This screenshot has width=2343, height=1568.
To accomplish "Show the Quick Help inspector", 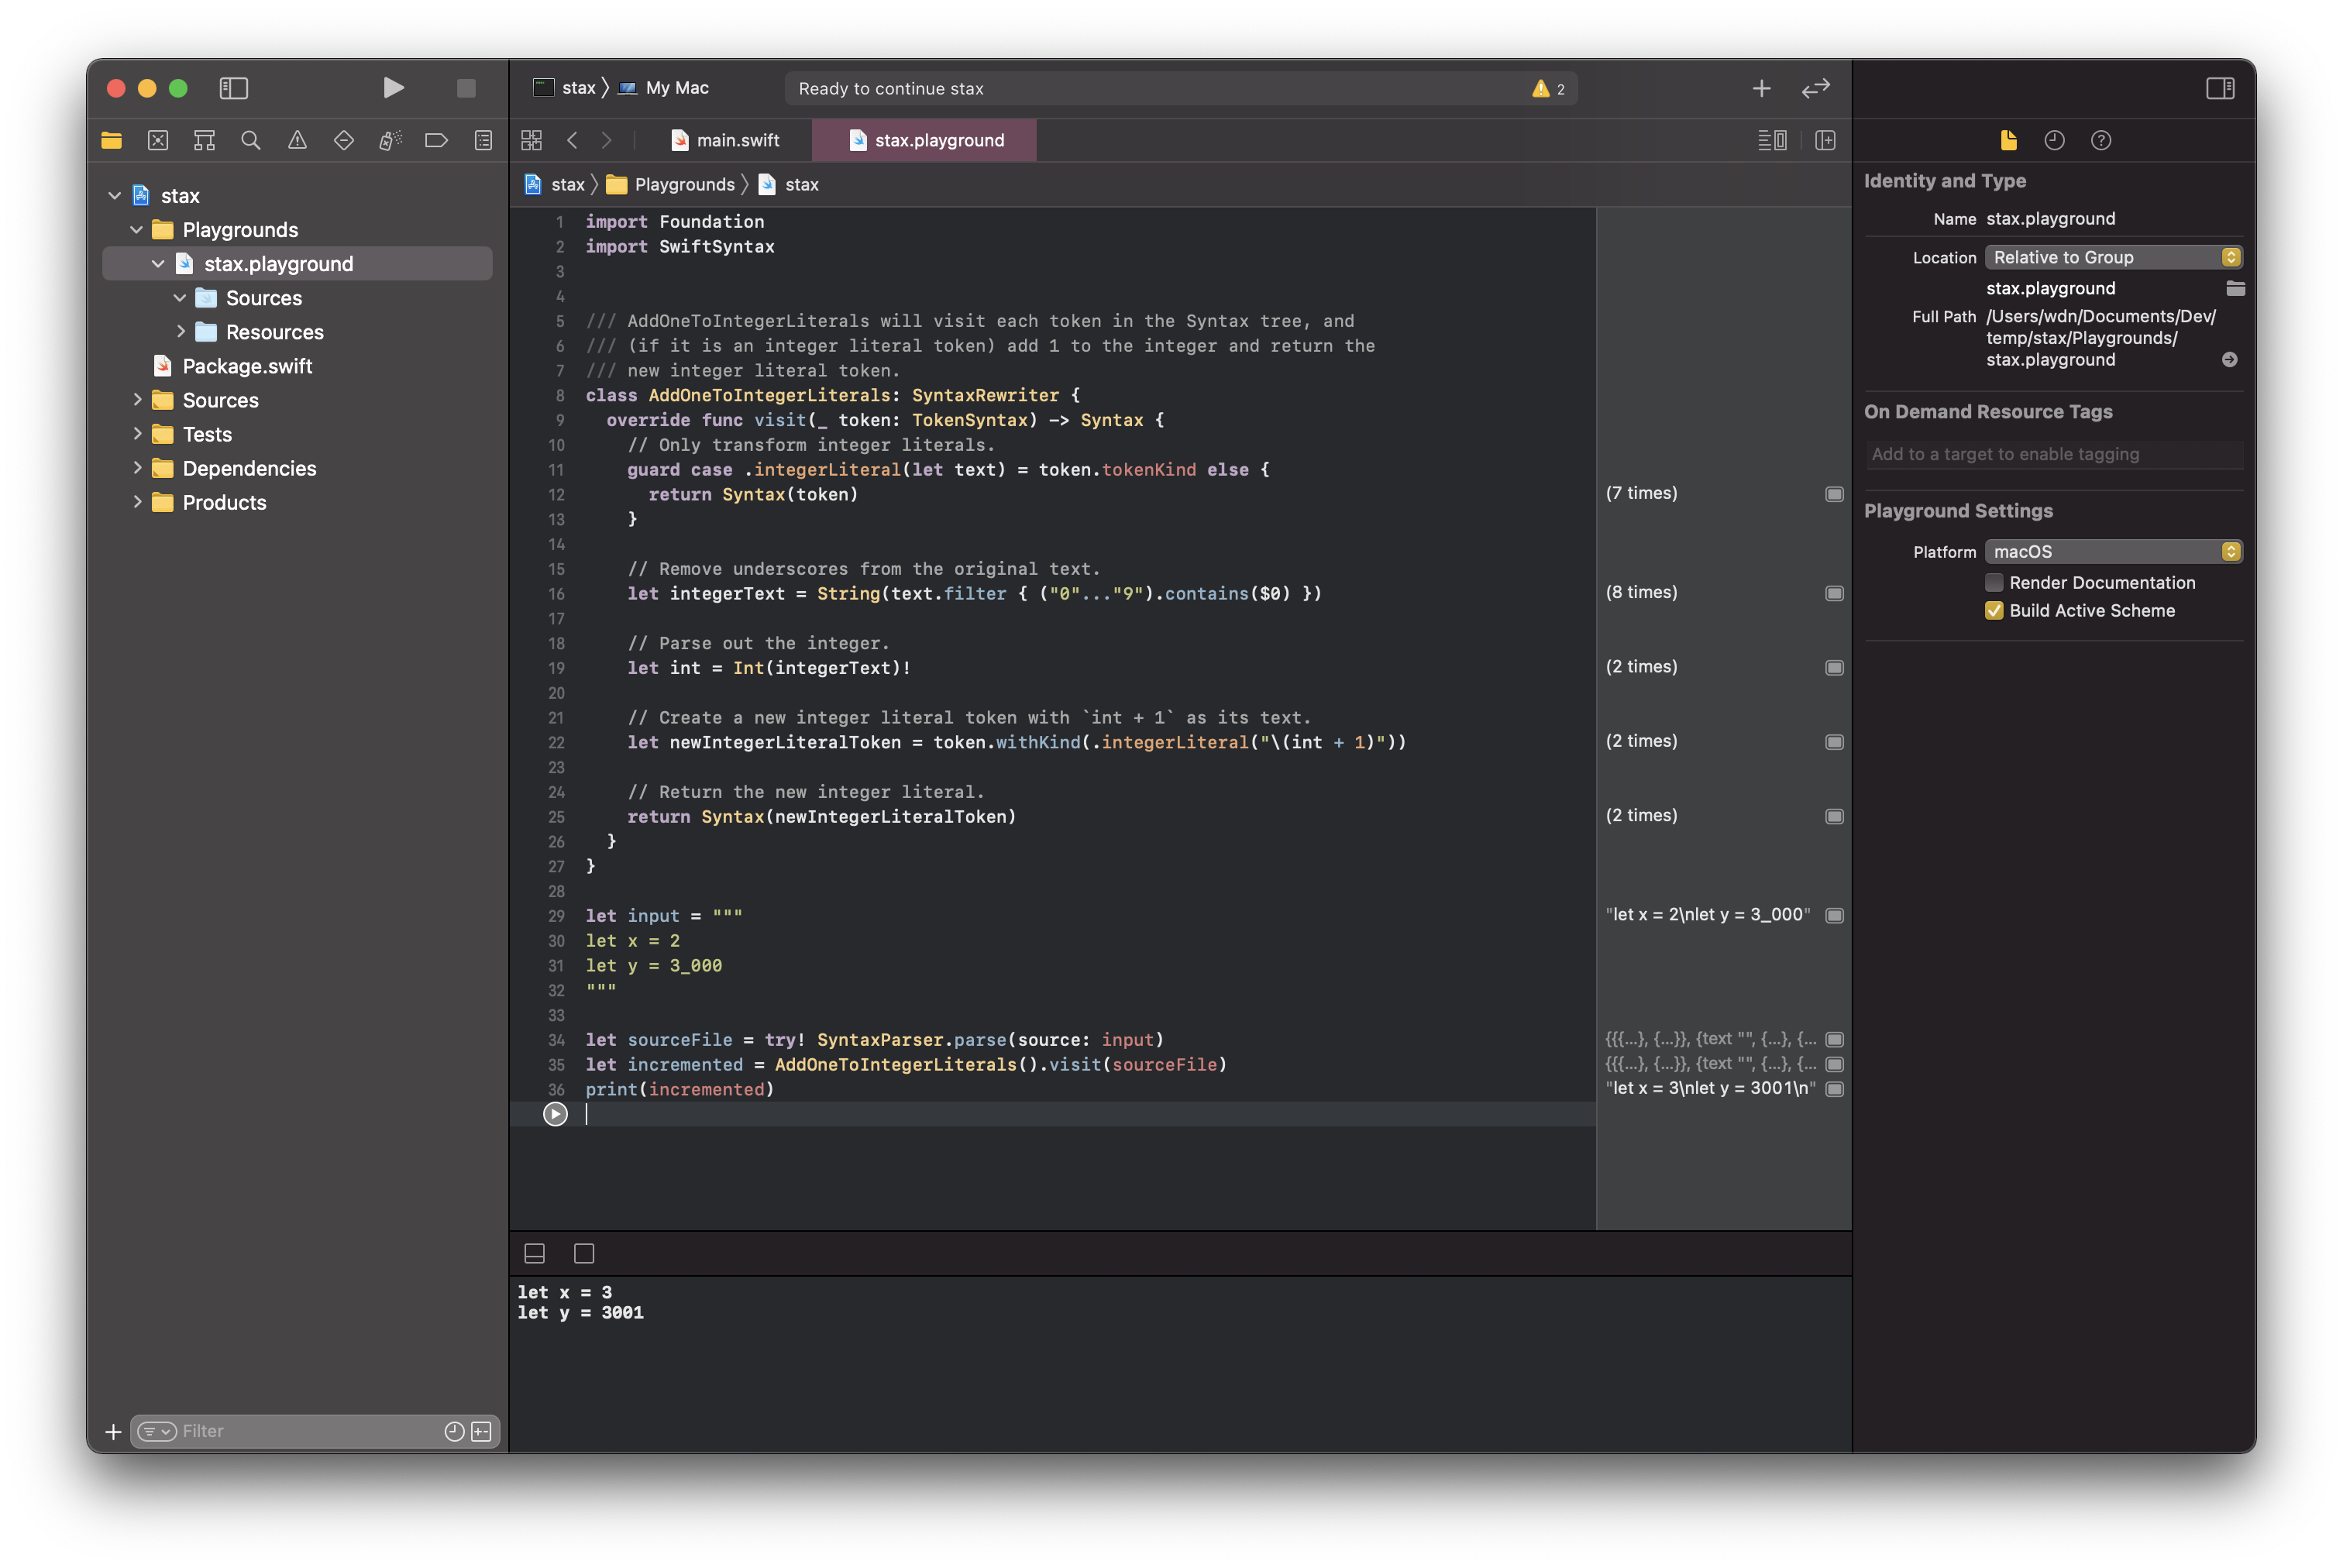I will click(x=2101, y=140).
